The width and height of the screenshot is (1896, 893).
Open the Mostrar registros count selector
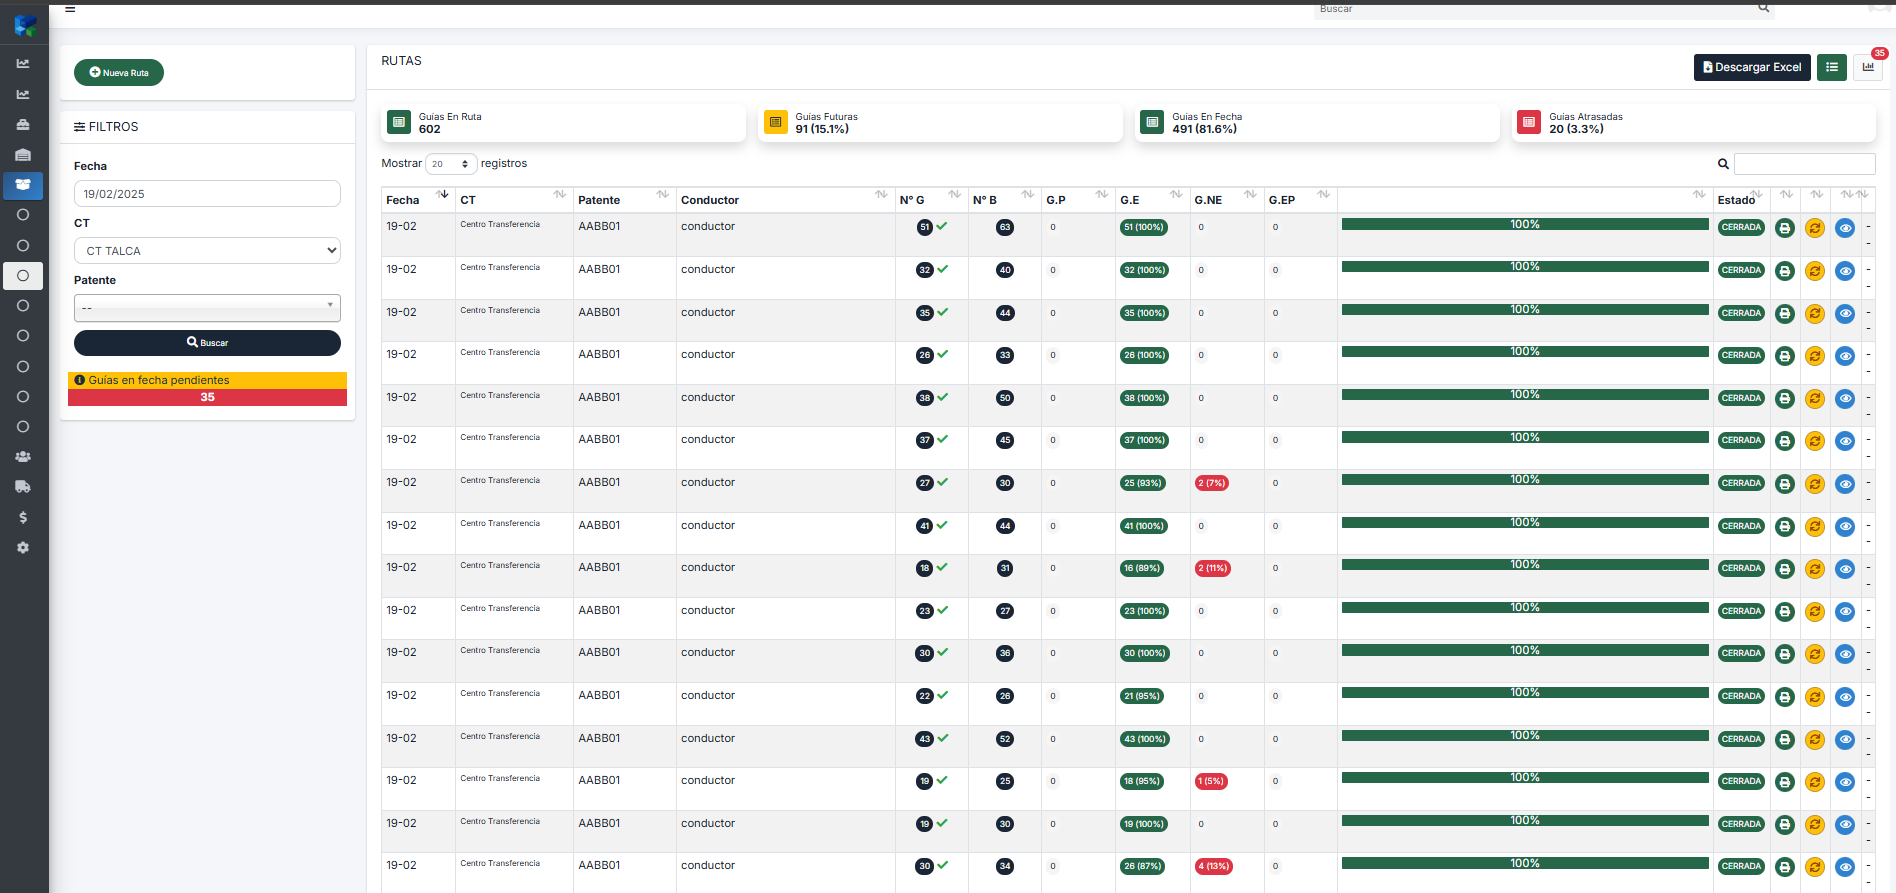(x=451, y=164)
